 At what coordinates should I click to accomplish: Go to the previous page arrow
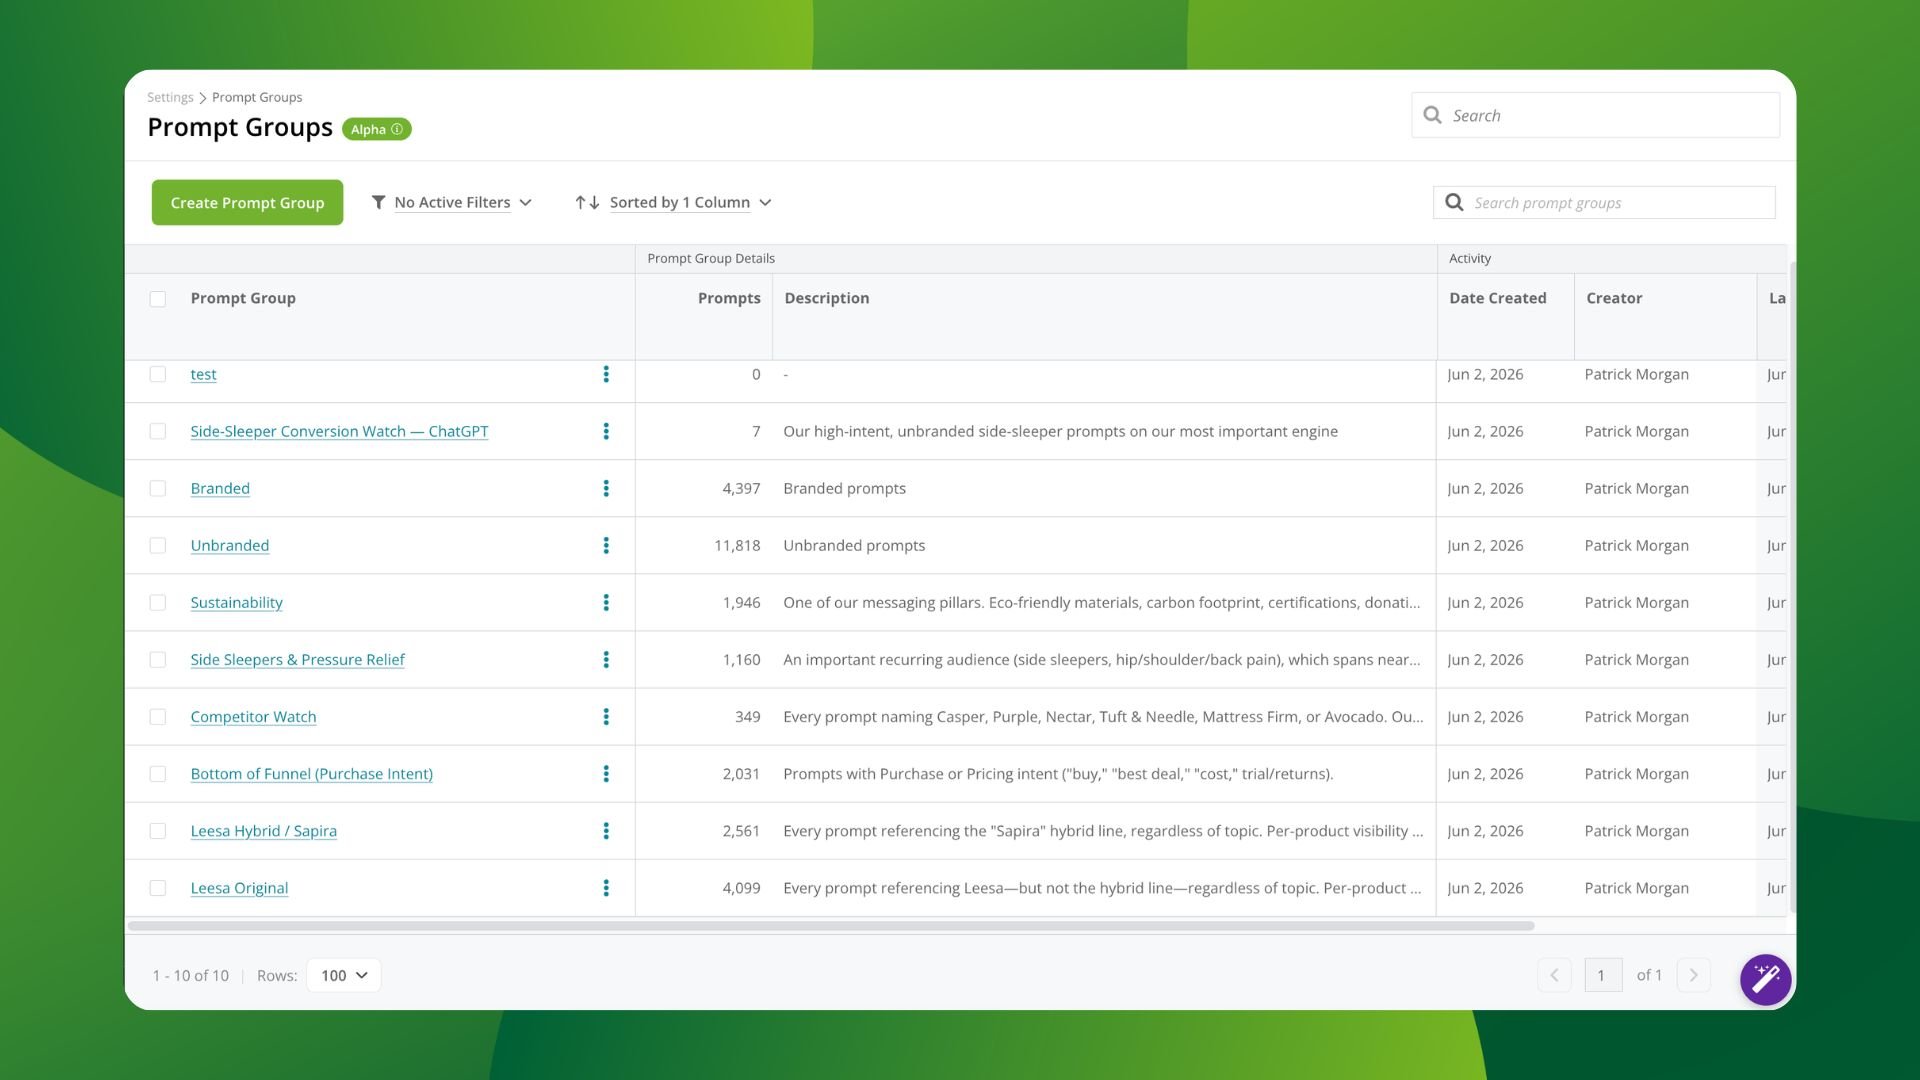[1554, 975]
